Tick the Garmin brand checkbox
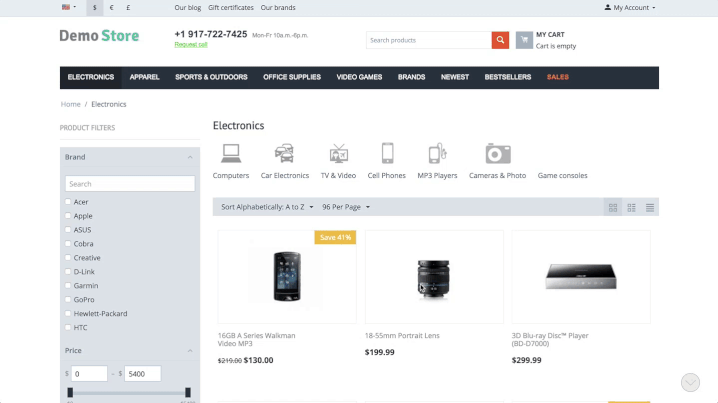 point(68,285)
